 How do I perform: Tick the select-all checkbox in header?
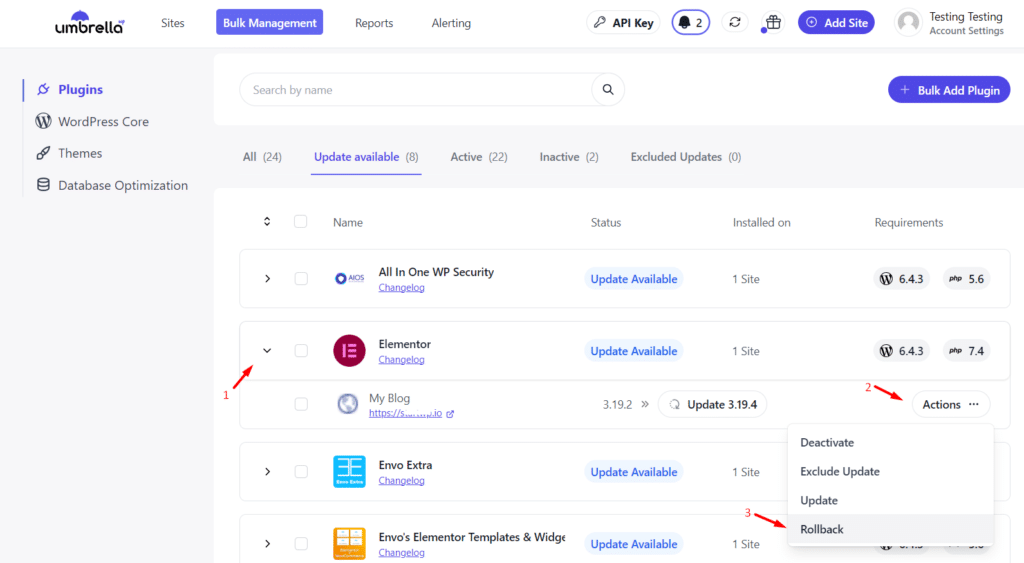[x=300, y=221]
